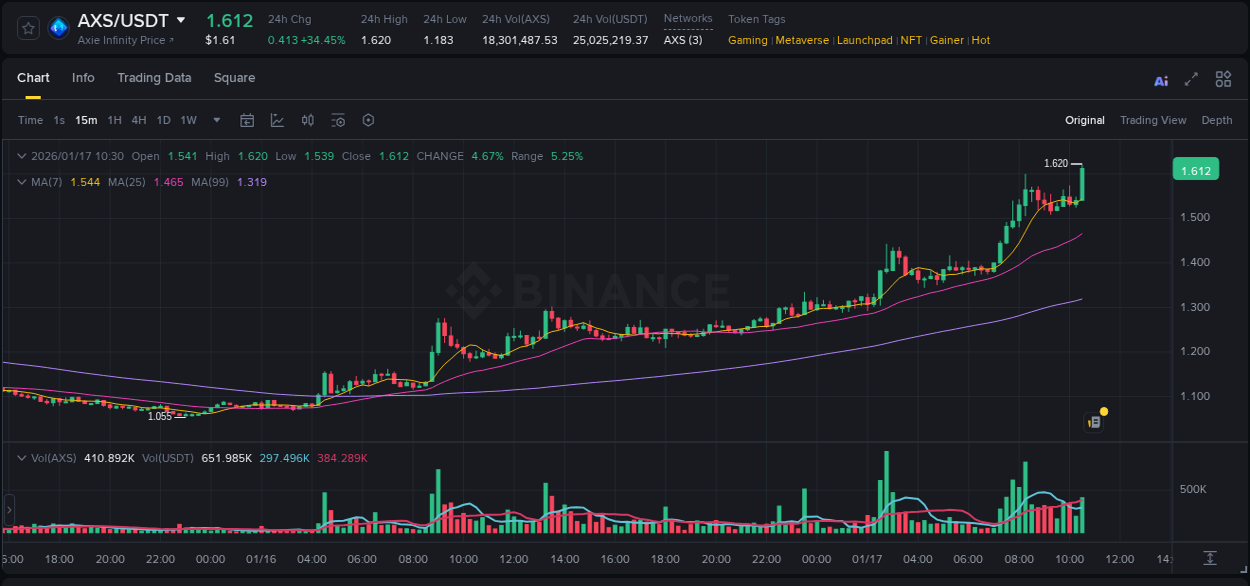Click the hexagon settings icon

(368, 119)
